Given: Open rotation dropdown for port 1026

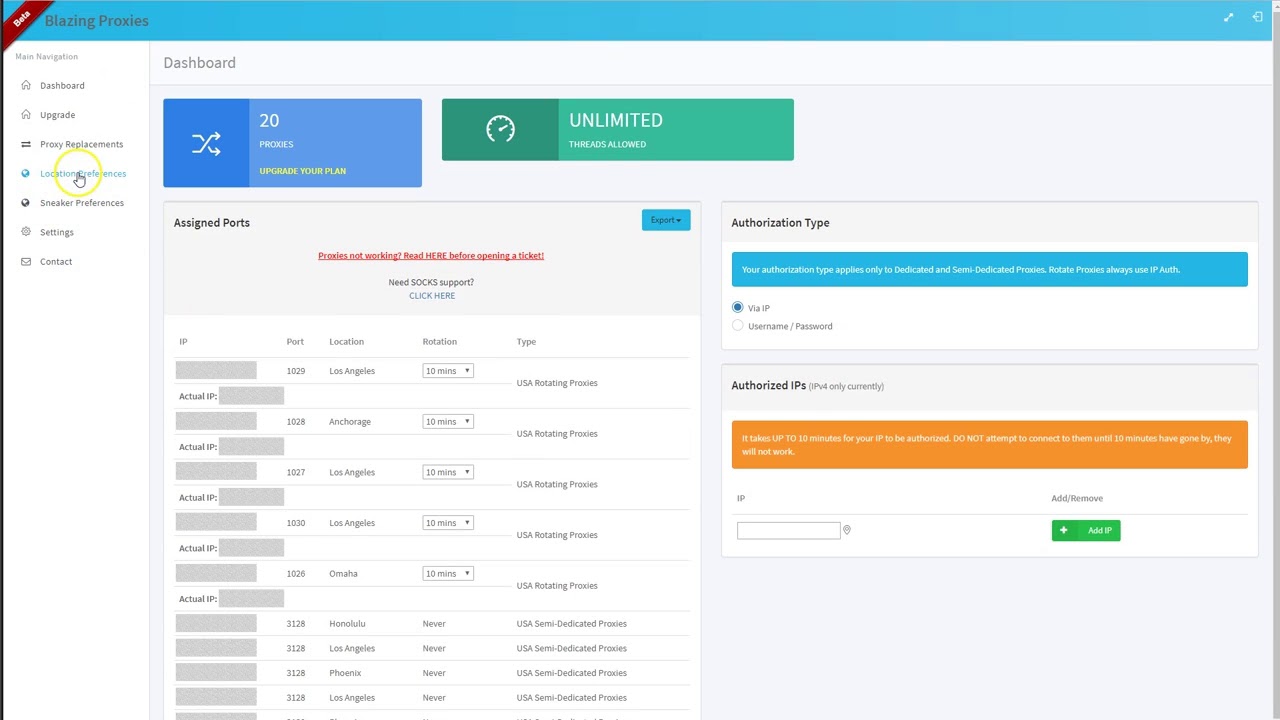Looking at the screenshot, I should 448,573.
